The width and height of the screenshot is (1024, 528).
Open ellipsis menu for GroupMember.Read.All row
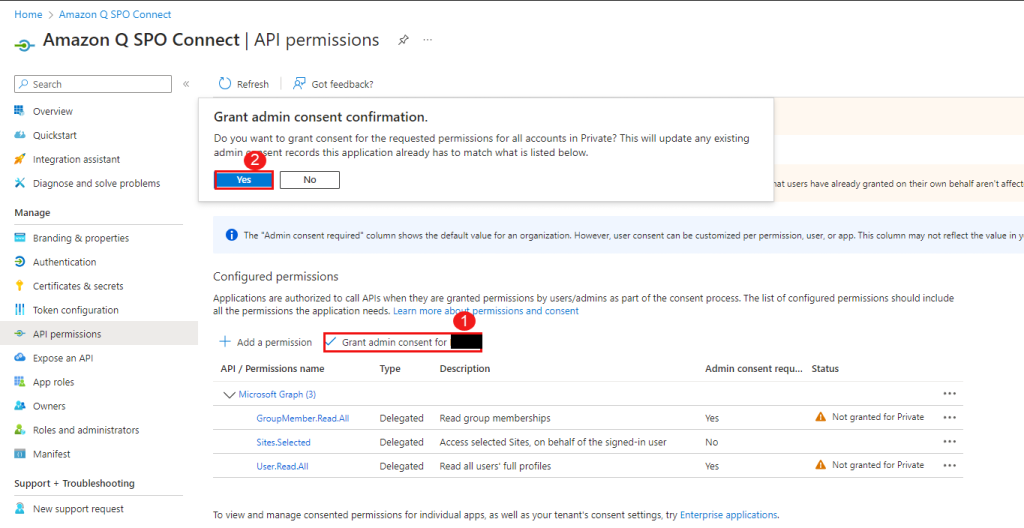950,418
